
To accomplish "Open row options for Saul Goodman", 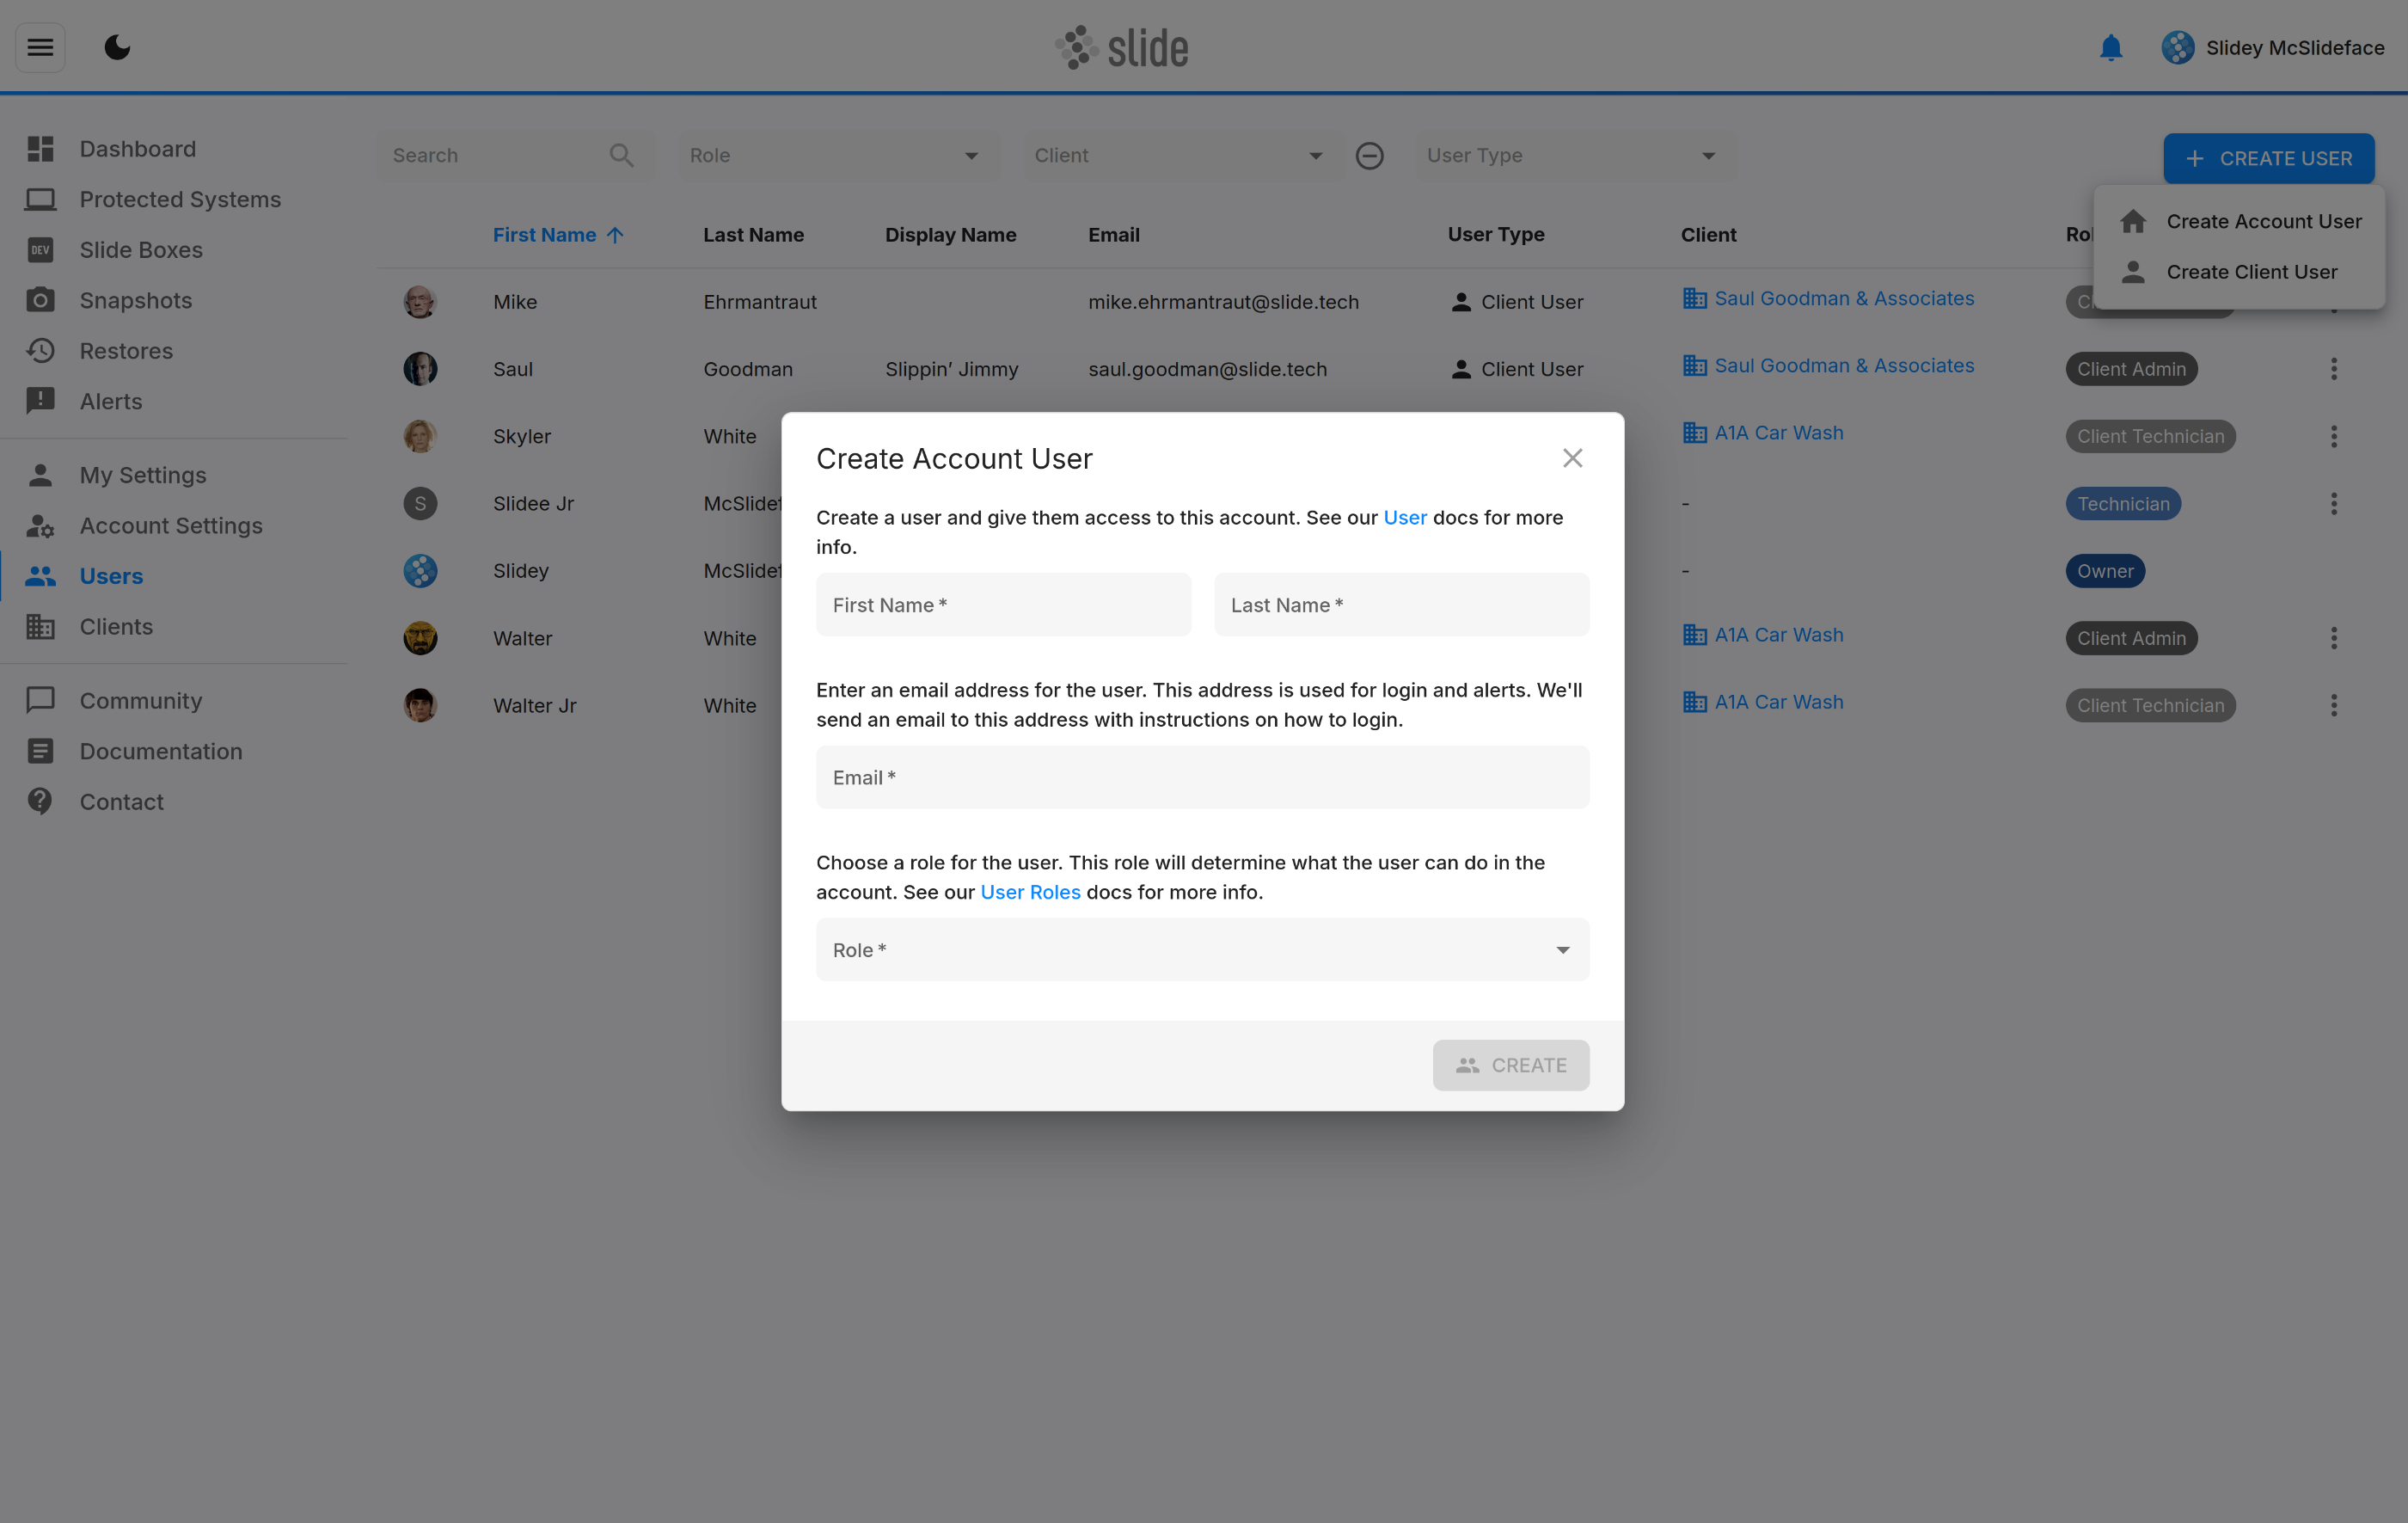I will click(x=2333, y=369).
